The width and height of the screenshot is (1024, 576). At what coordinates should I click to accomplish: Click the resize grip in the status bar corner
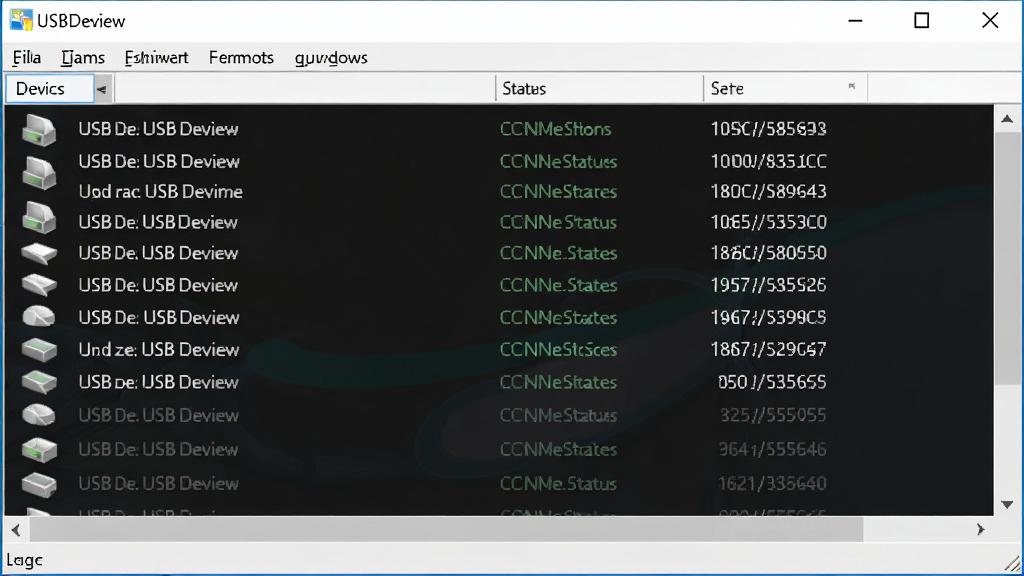click(1012, 563)
